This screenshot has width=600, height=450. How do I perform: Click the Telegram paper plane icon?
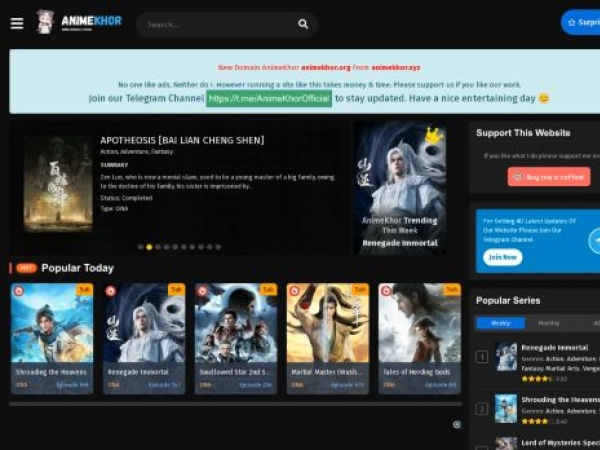tap(595, 241)
